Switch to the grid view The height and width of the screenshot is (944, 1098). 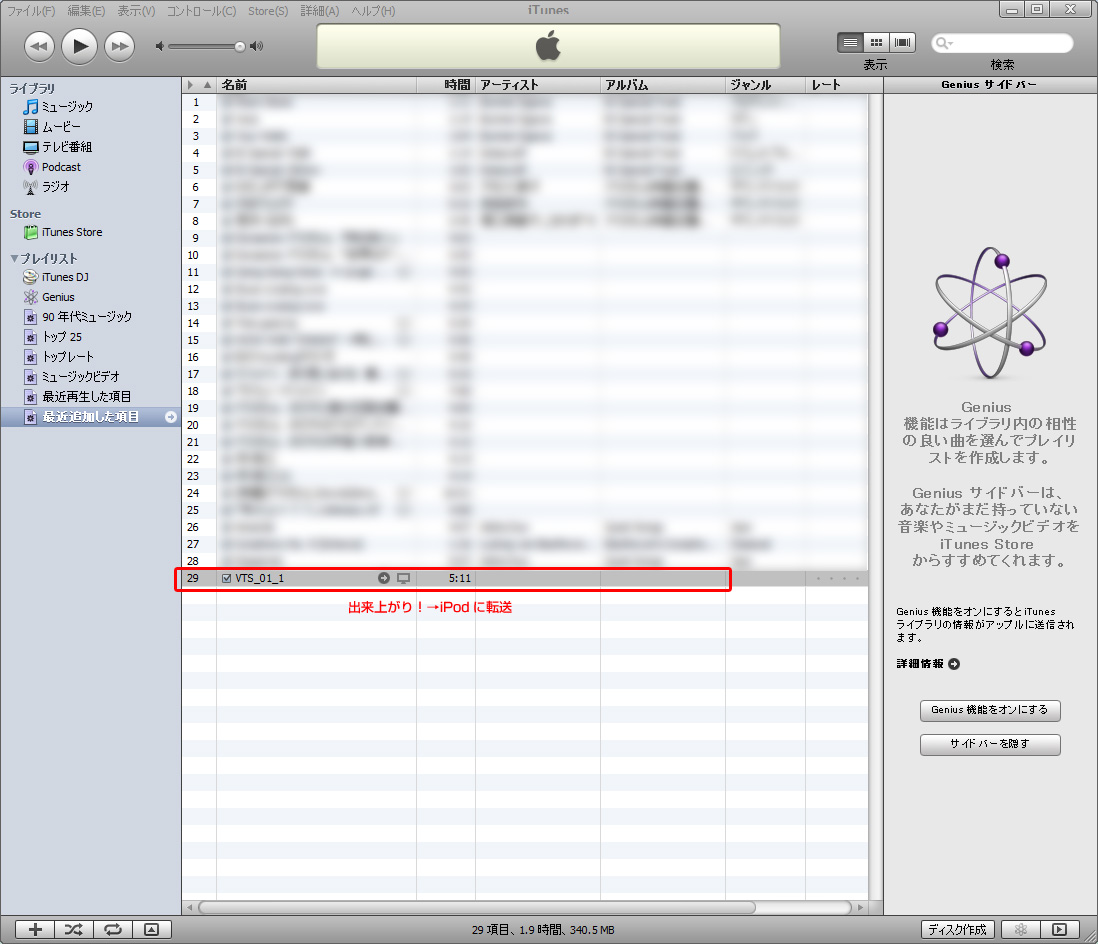(x=876, y=43)
